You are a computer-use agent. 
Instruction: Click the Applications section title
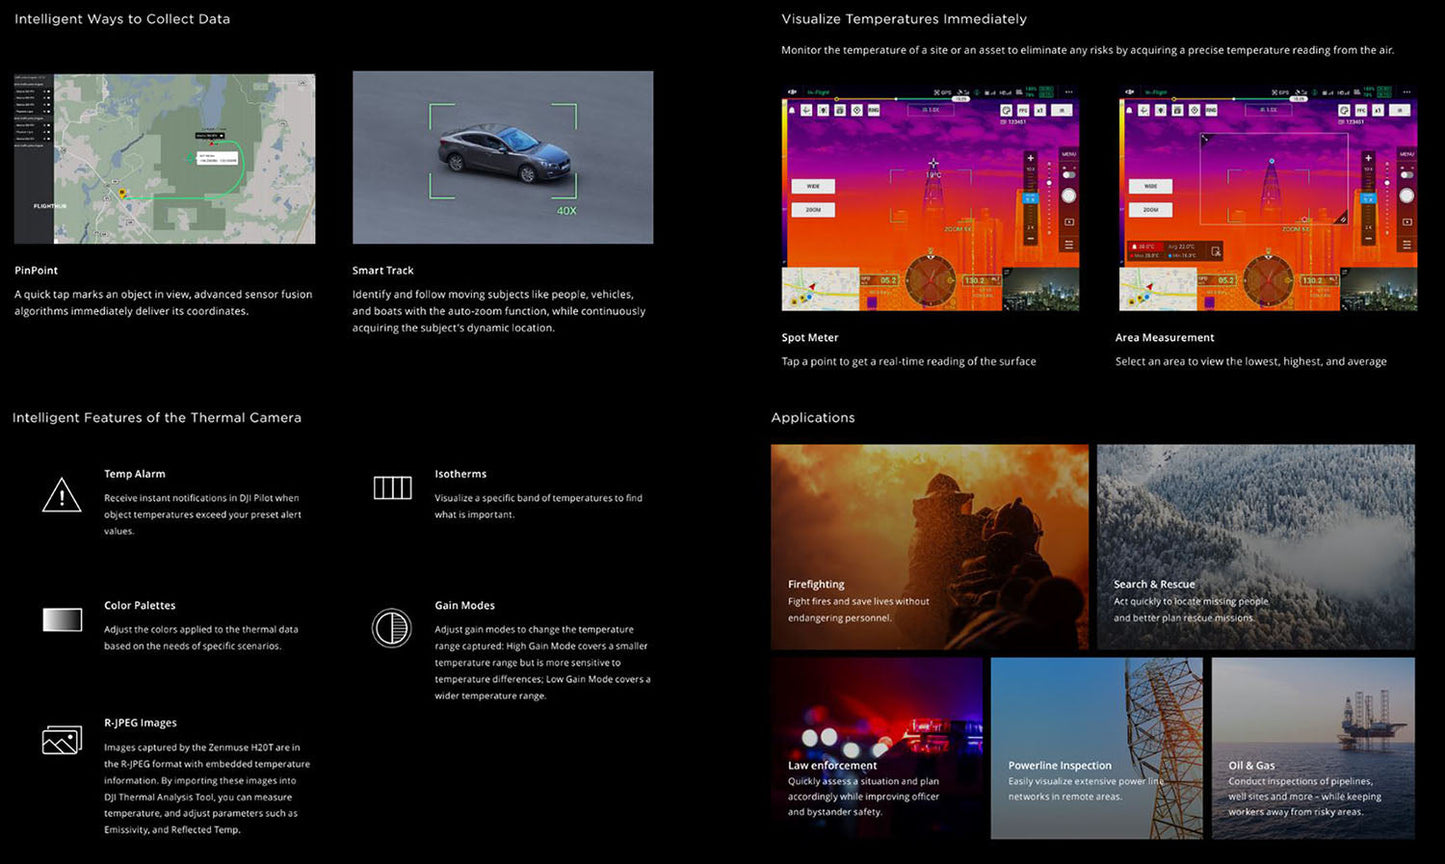813,418
